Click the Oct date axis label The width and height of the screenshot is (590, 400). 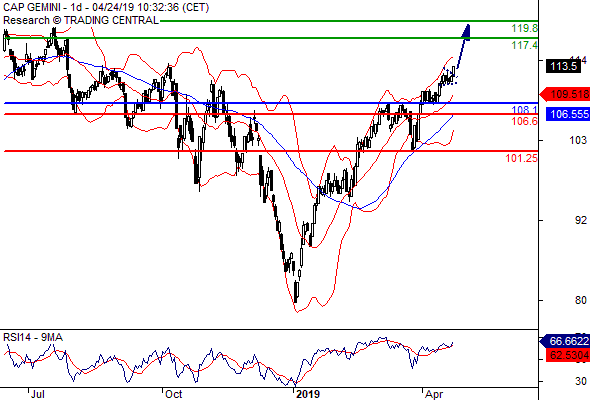pyautogui.click(x=173, y=394)
